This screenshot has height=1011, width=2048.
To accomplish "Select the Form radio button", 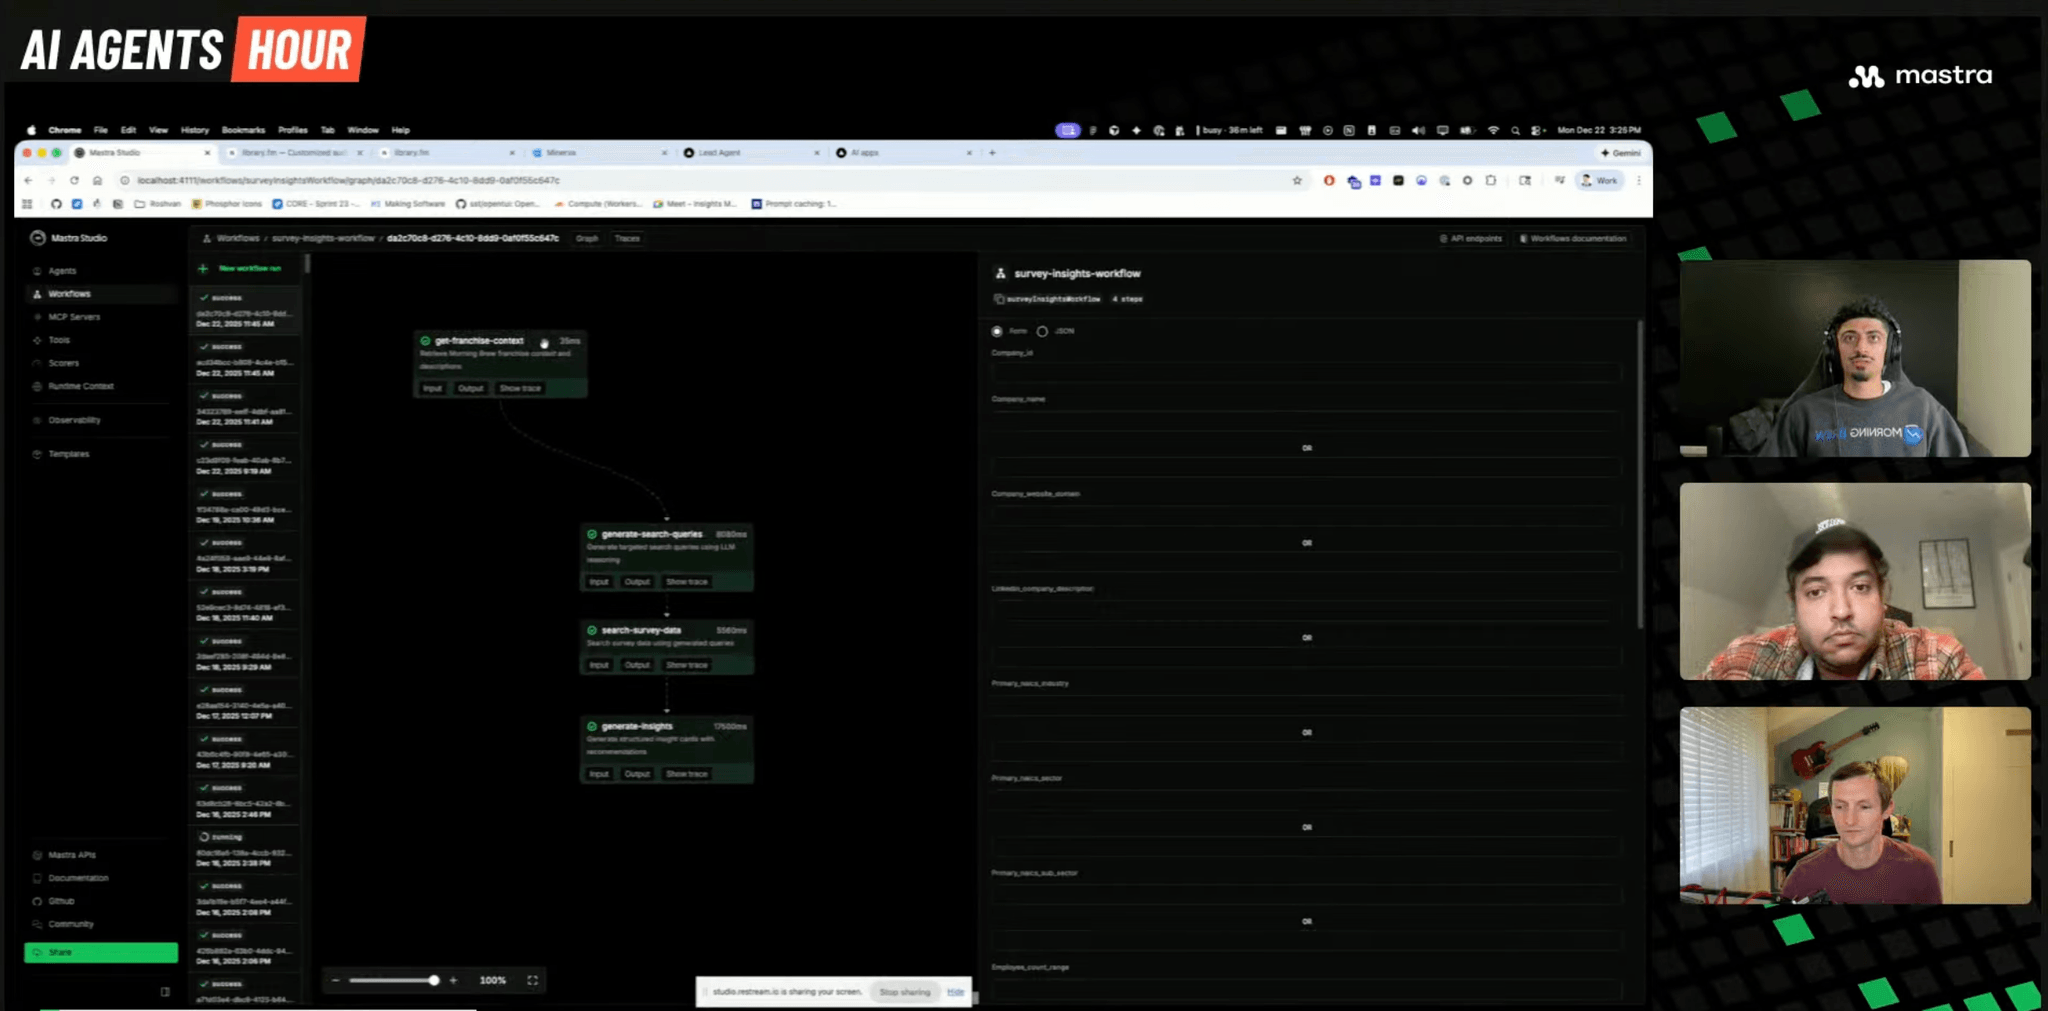I will (997, 331).
